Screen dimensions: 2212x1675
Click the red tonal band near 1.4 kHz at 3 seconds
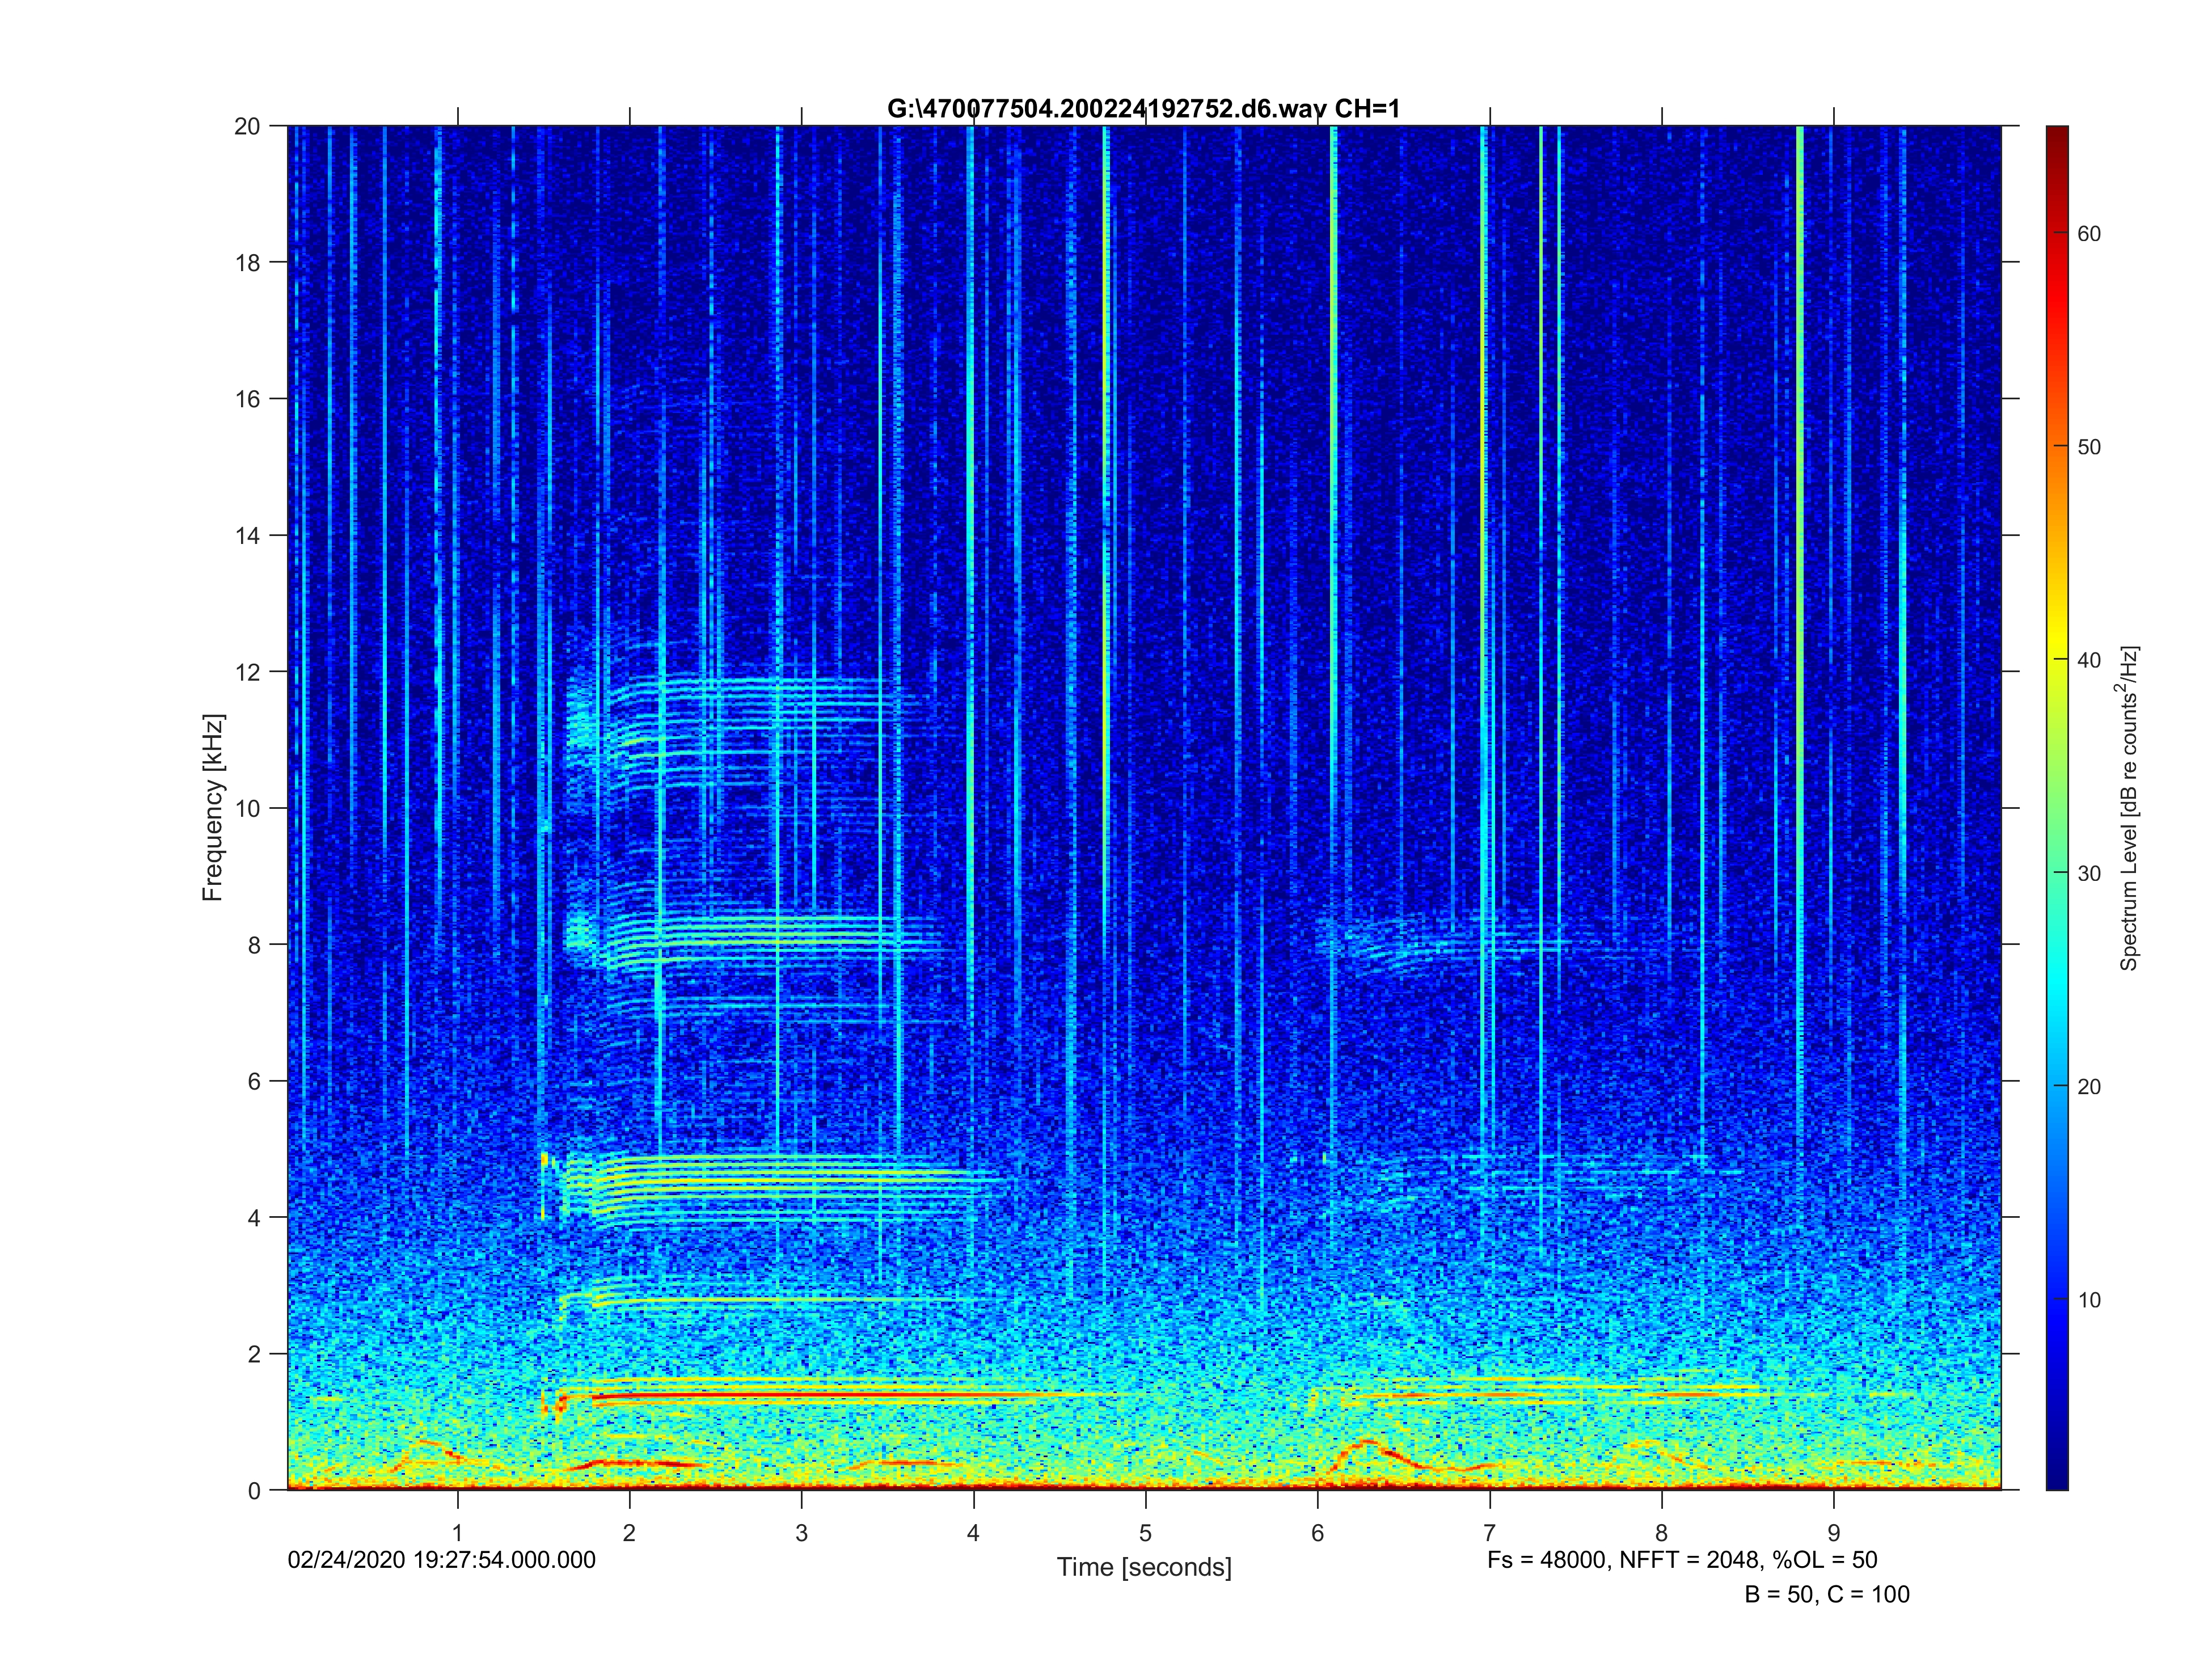(801, 1394)
